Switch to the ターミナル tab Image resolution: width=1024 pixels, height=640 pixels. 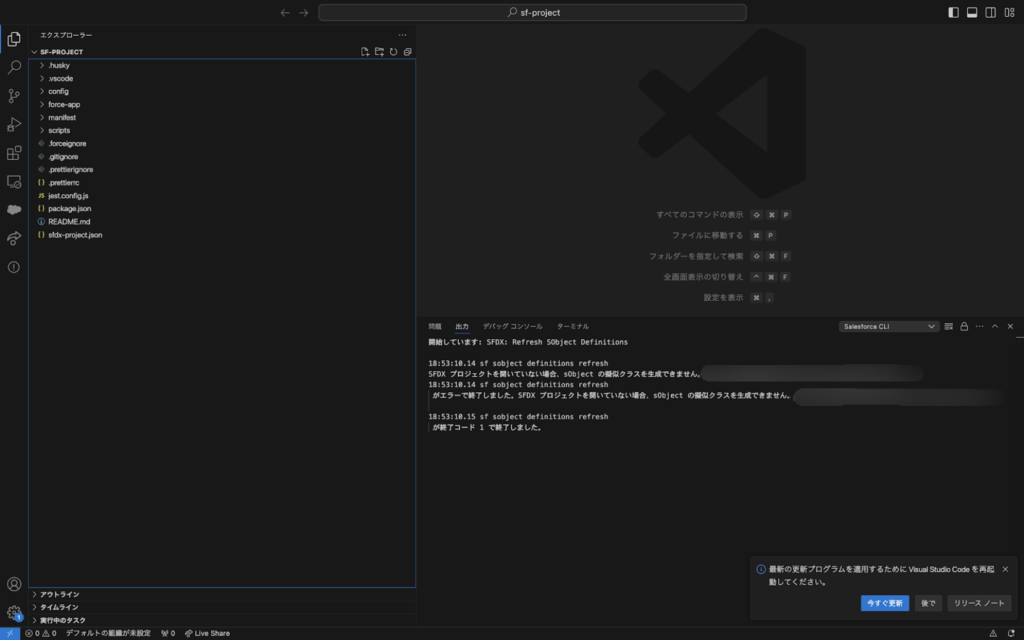coord(572,326)
